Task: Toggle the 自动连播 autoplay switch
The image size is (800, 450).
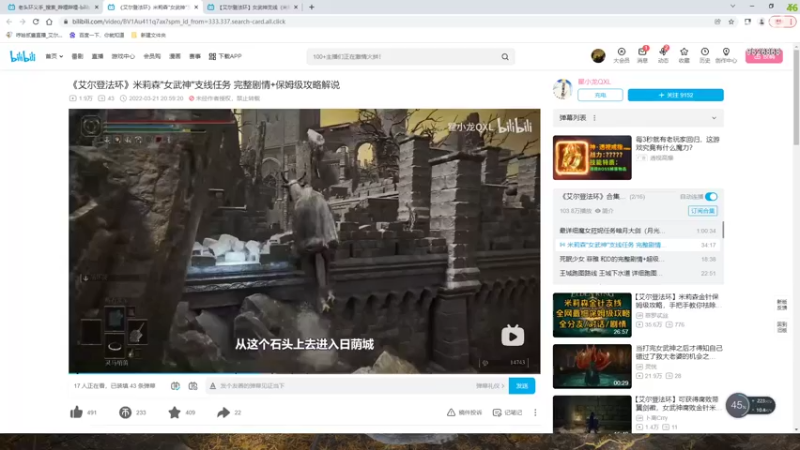Action: click(x=711, y=196)
